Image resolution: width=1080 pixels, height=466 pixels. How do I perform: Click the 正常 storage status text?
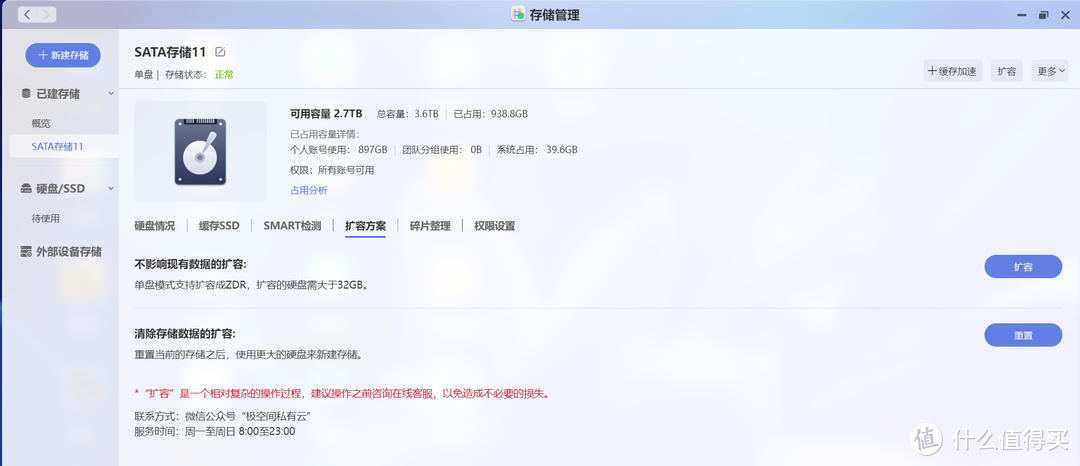[224, 74]
